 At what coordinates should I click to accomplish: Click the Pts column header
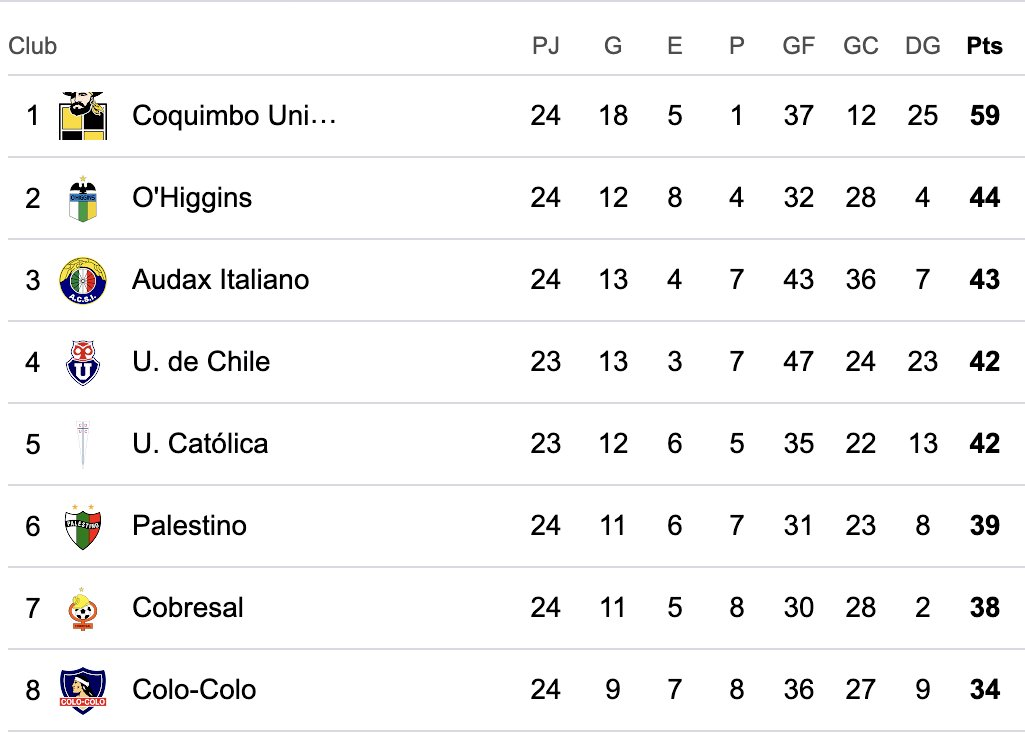pyautogui.click(x=984, y=46)
